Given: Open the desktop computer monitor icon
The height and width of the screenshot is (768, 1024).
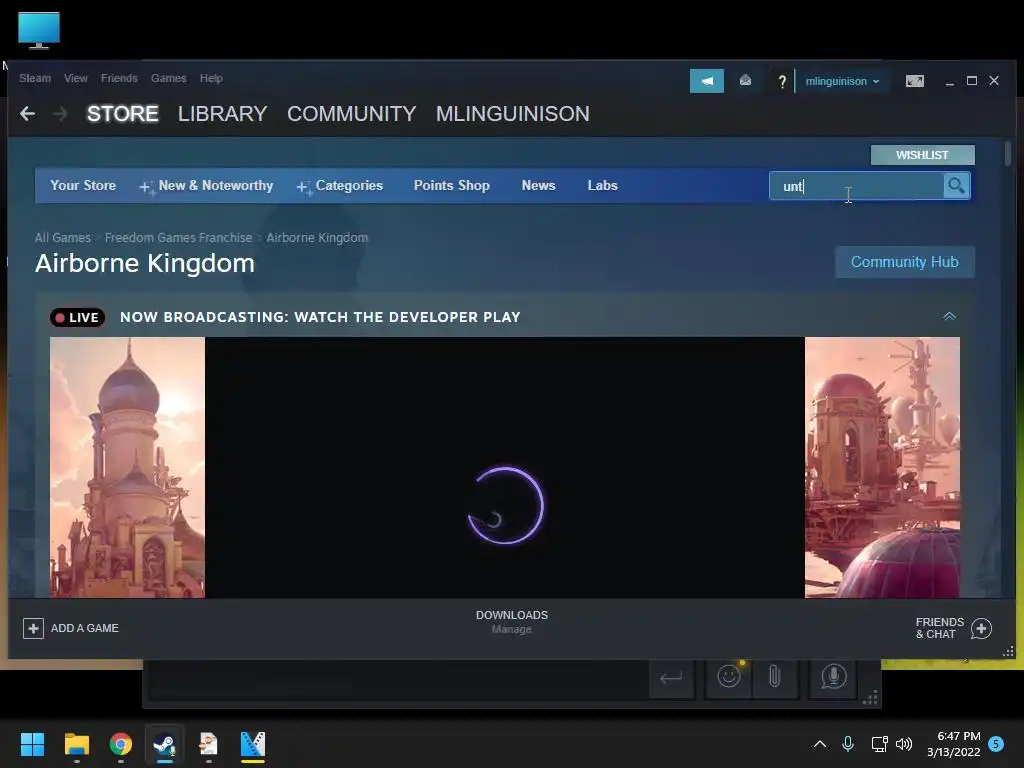Looking at the screenshot, I should (x=39, y=30).
